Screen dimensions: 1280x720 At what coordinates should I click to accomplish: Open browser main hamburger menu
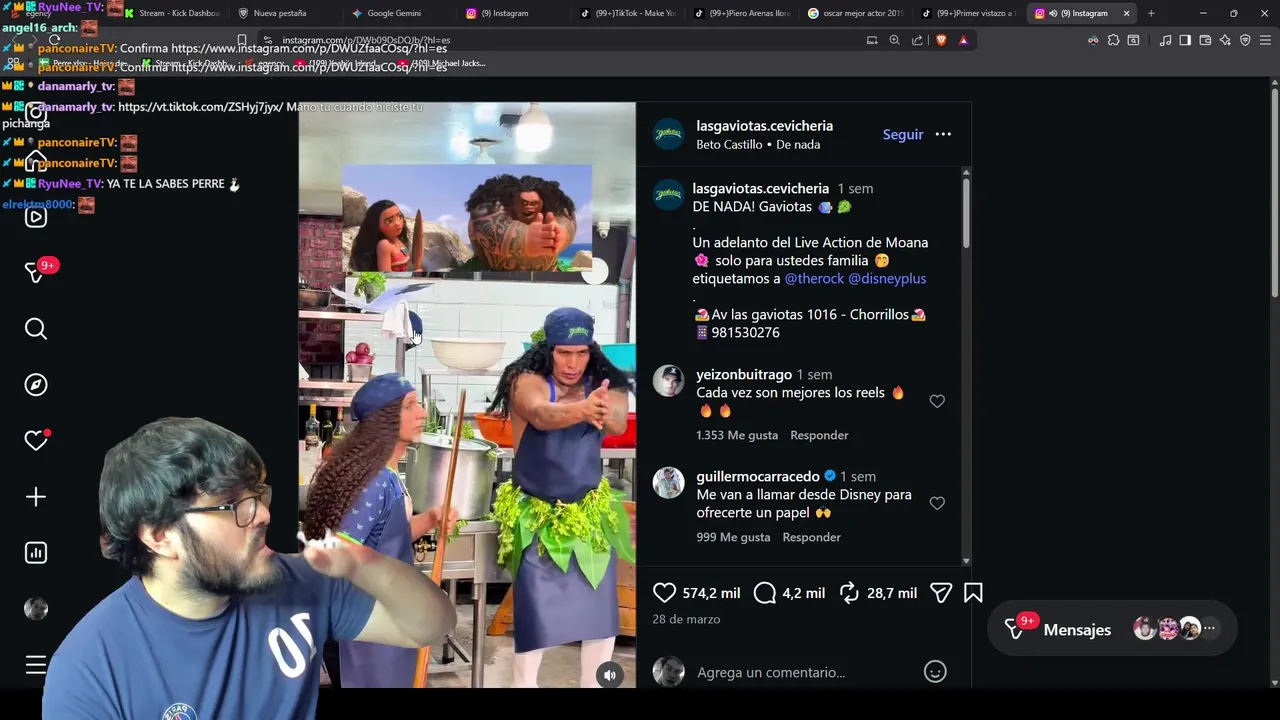pos(1265,40)
